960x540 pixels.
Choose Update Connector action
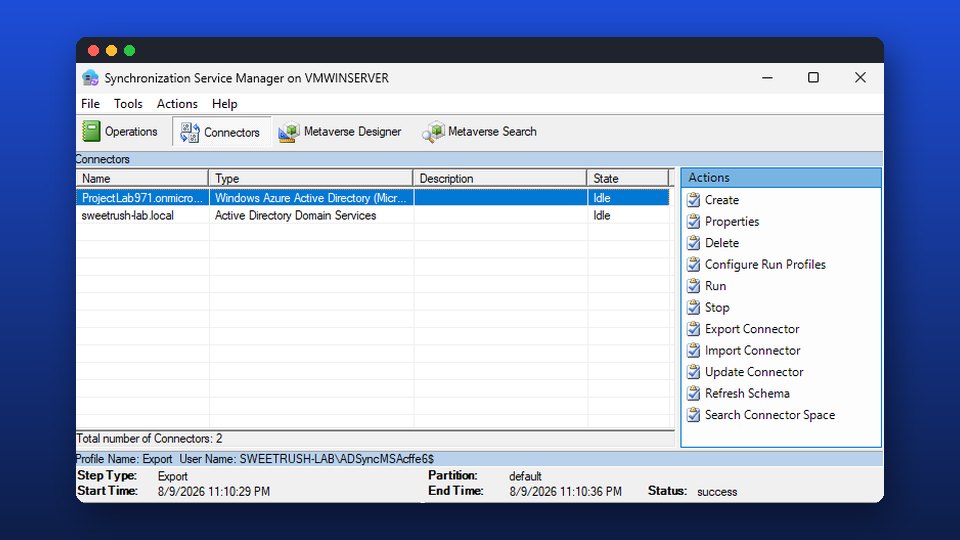tap(754, 372)
